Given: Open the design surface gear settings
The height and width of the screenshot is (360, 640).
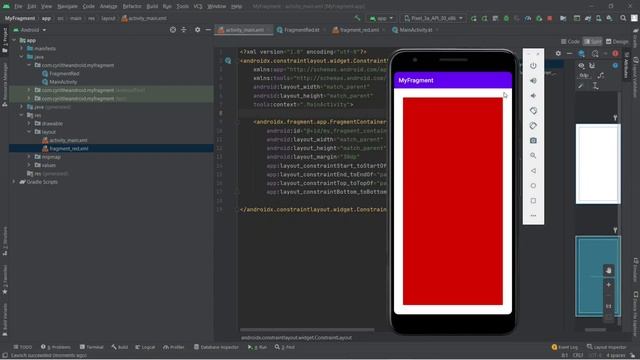Looking at the screenshot, I should point(558,53).
